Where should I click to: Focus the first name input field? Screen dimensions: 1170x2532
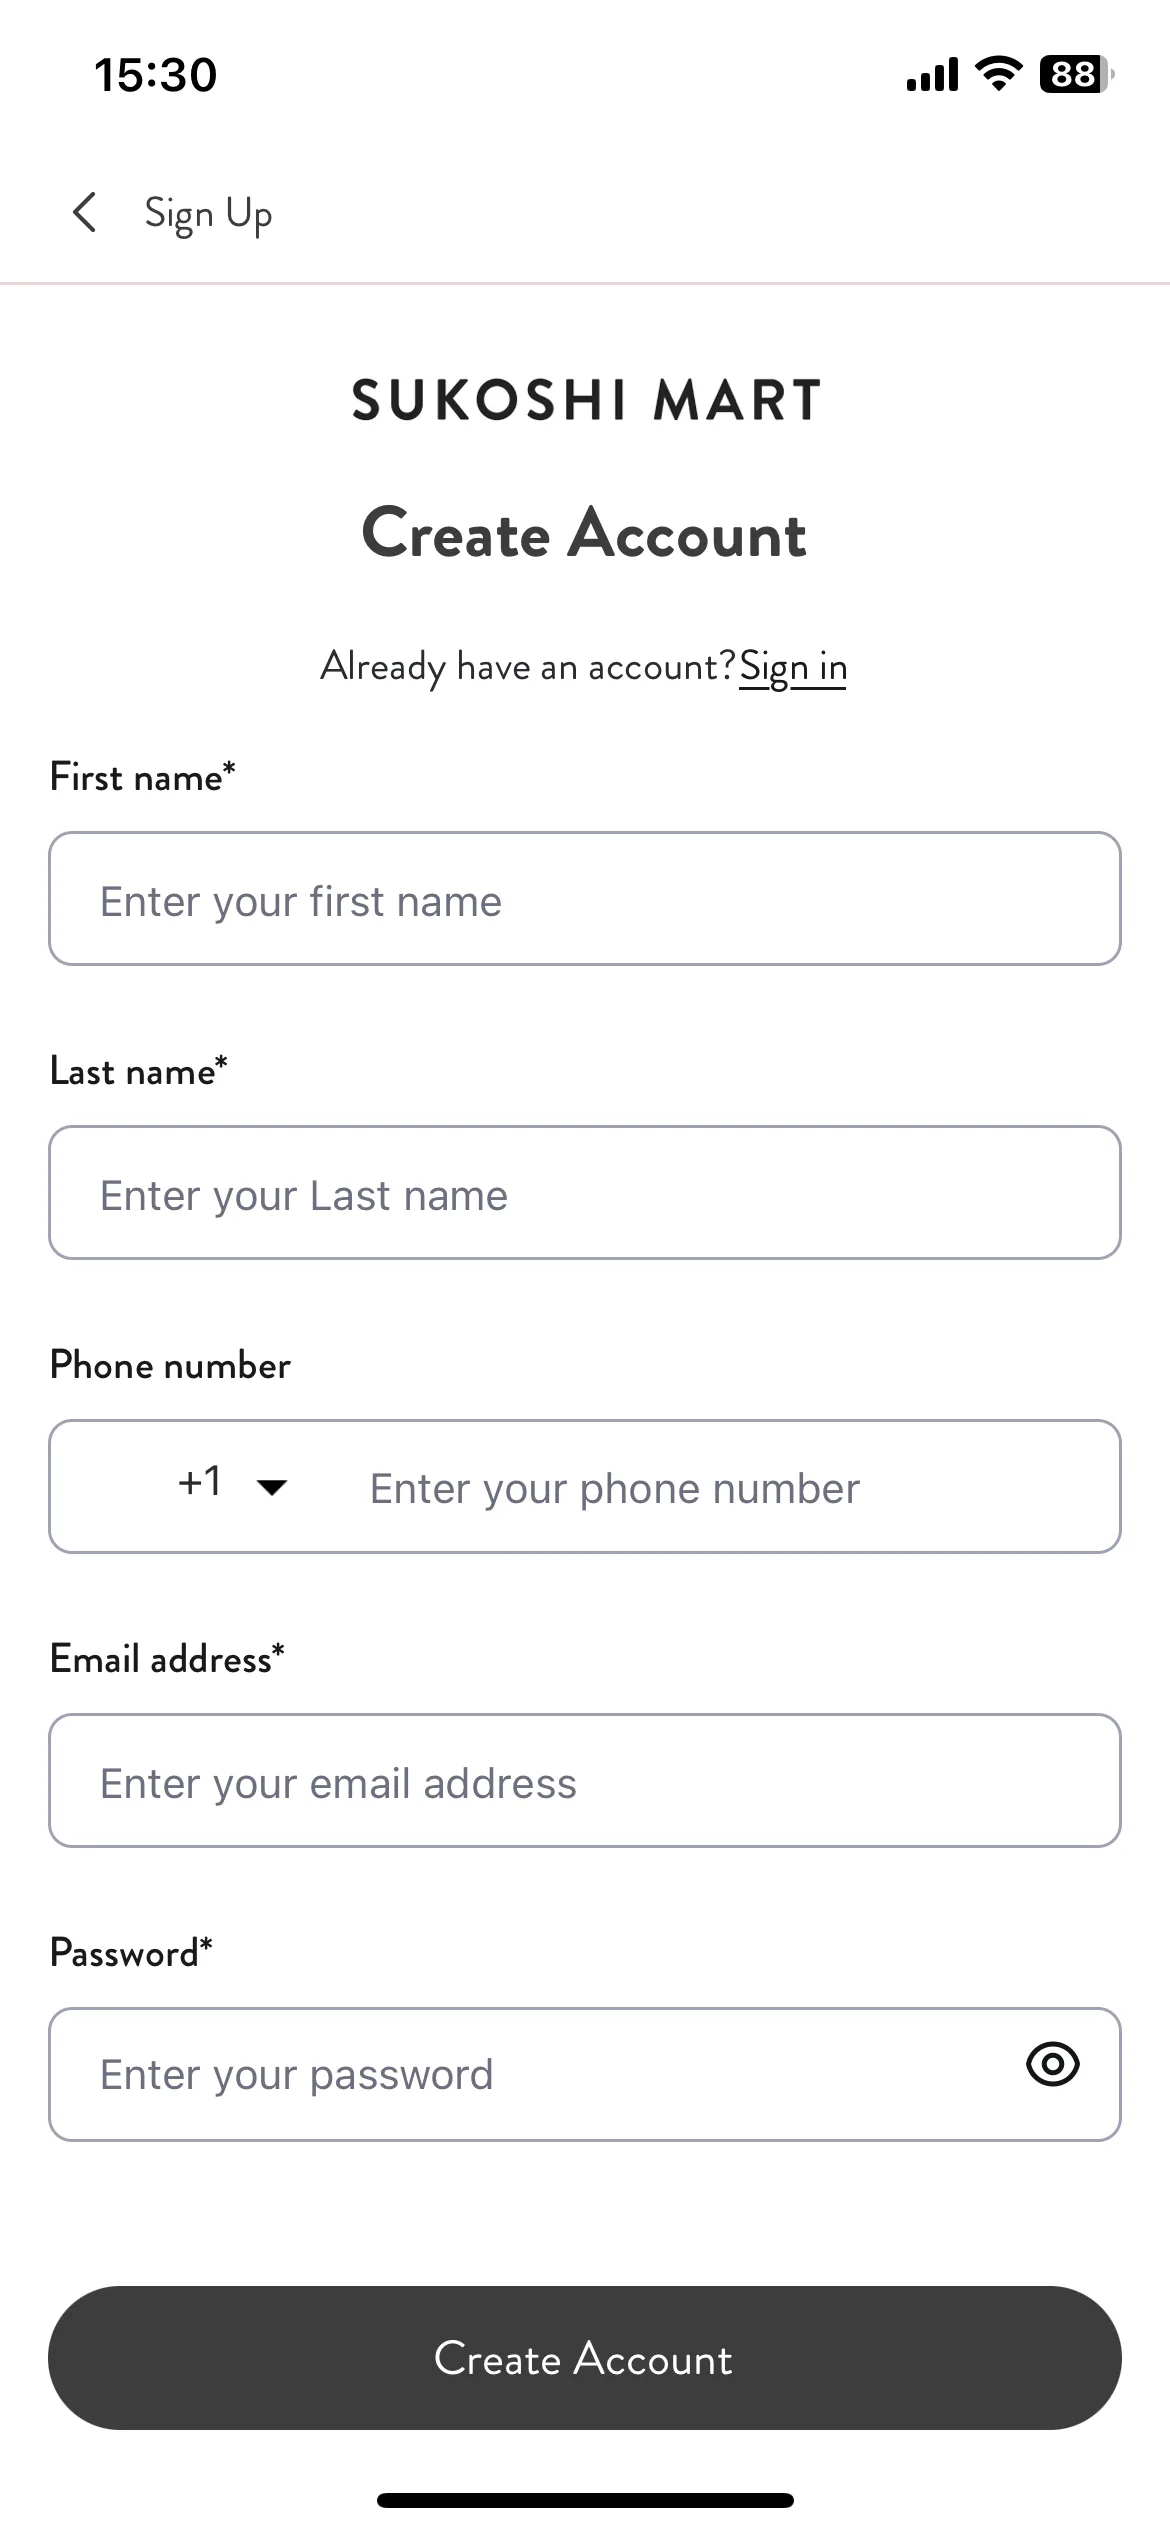pyautogui.click(x=585, y=898)
